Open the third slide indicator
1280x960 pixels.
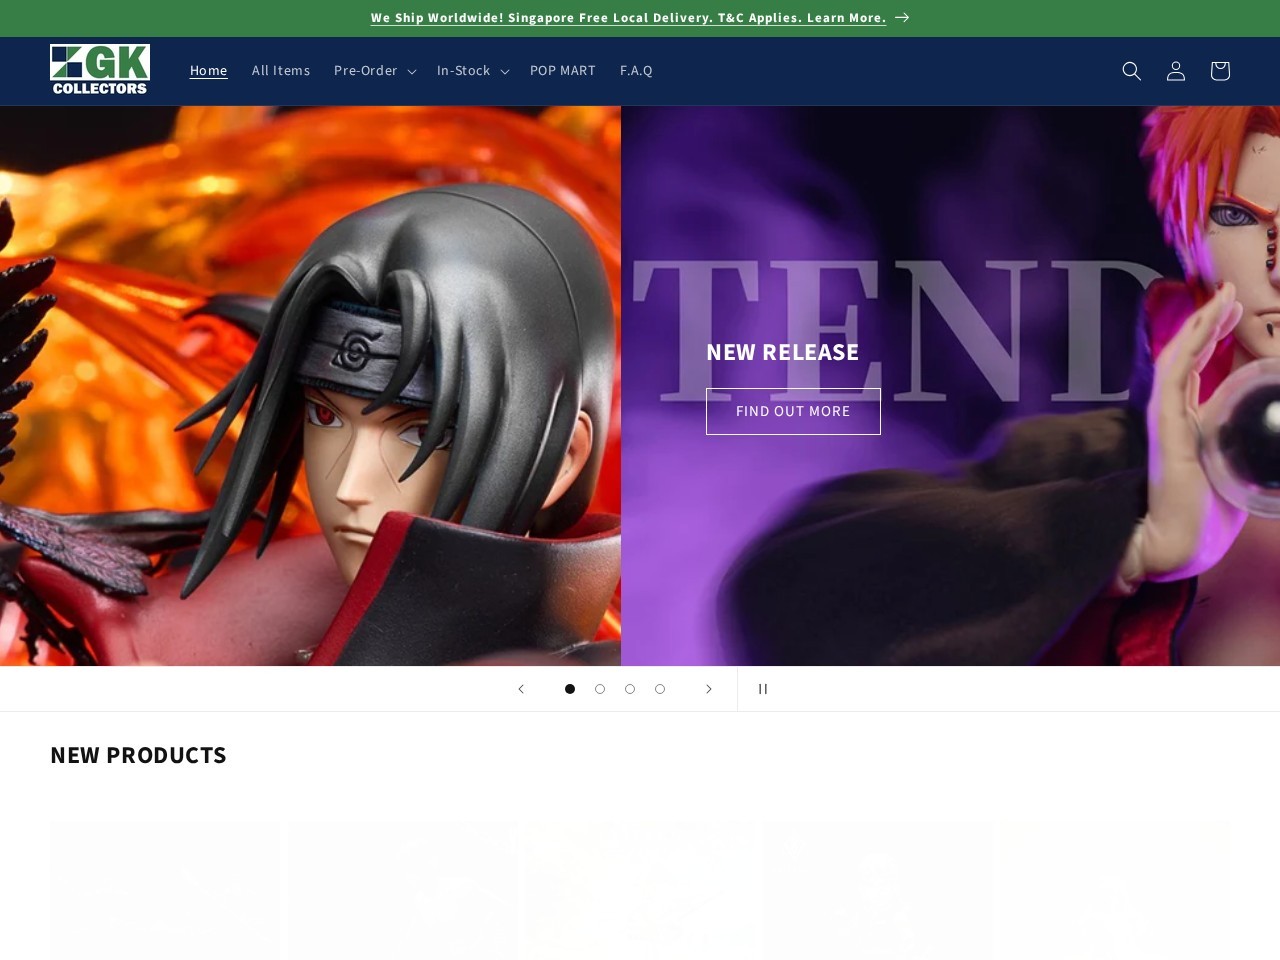pyautogui.click(x=630, y=689)
